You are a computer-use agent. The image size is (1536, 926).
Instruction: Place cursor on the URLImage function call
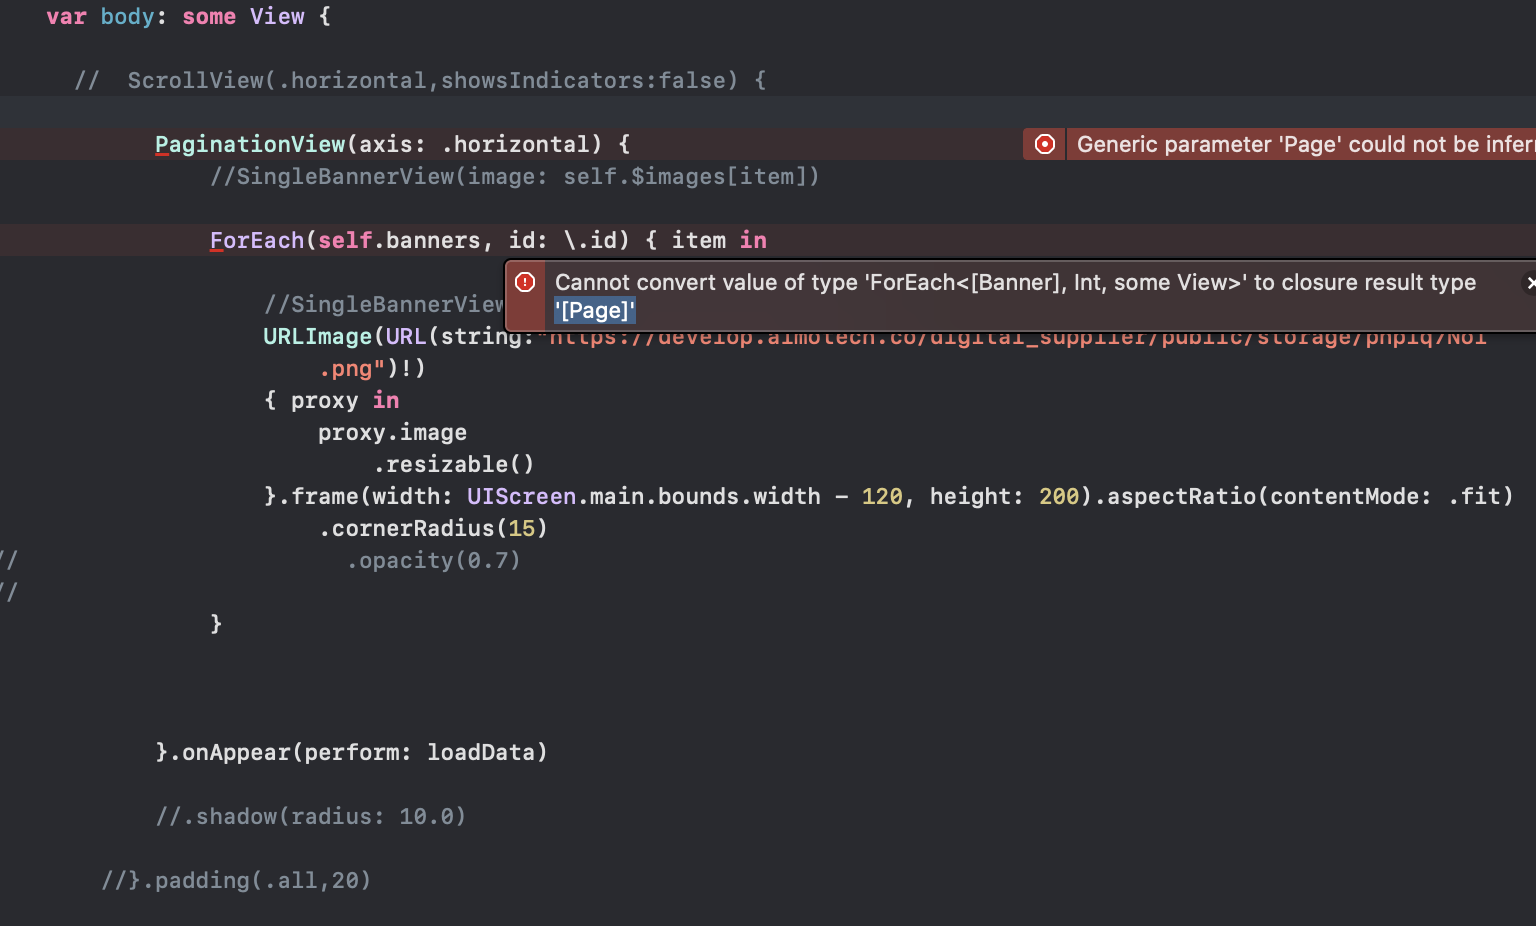coord(317,336)
